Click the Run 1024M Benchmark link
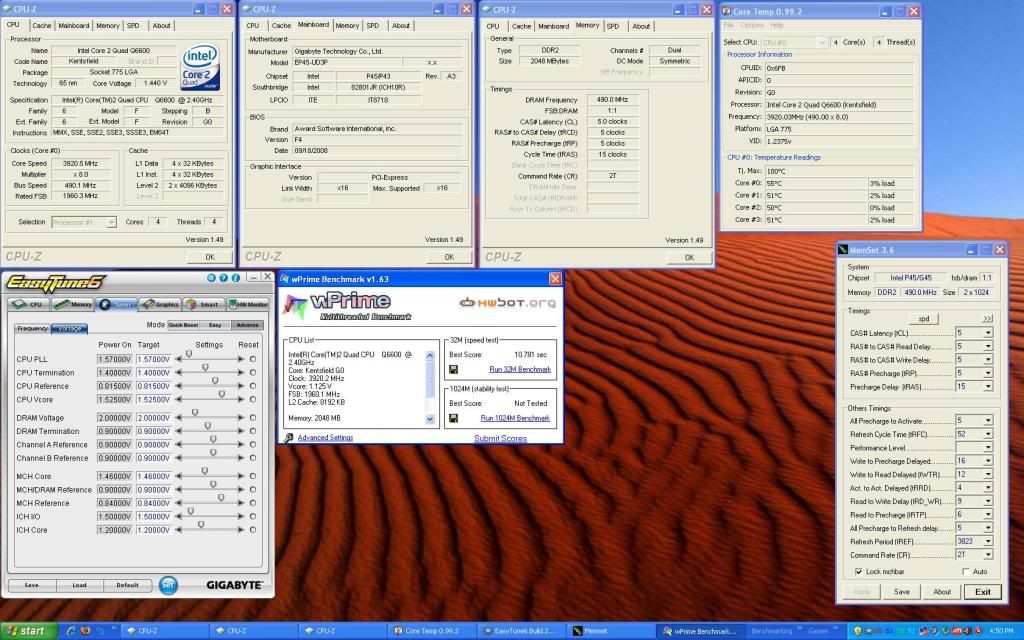The height and width of the screenshot is (640, 1024). tap(515, 419)
